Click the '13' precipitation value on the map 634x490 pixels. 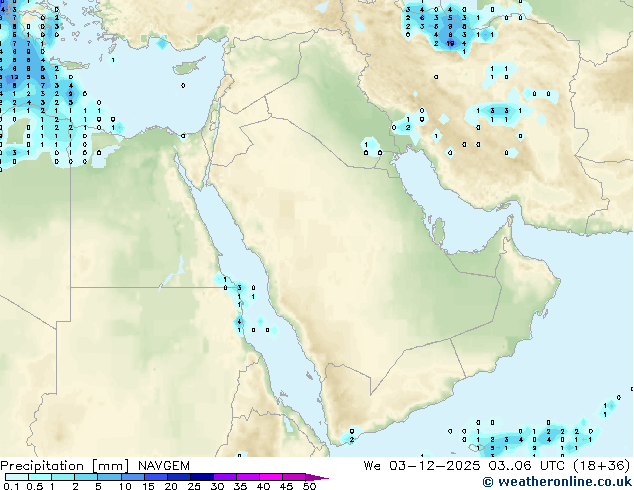[x=14, y=77]
